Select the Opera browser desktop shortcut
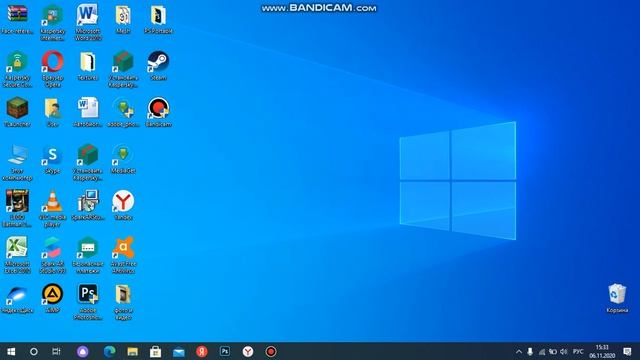 [52, 69]
